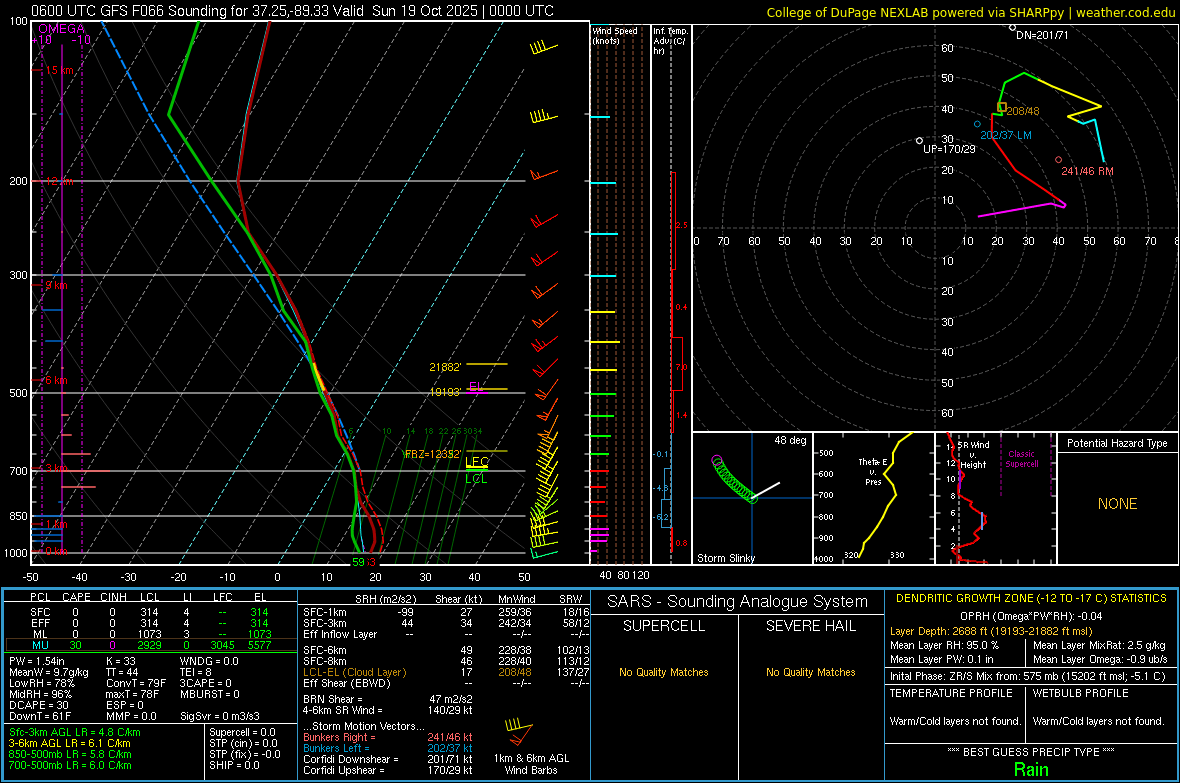The image size is (1180, 783).
Task: Click the SEVERE HAIL analogue column header
Action: (810, 626)
